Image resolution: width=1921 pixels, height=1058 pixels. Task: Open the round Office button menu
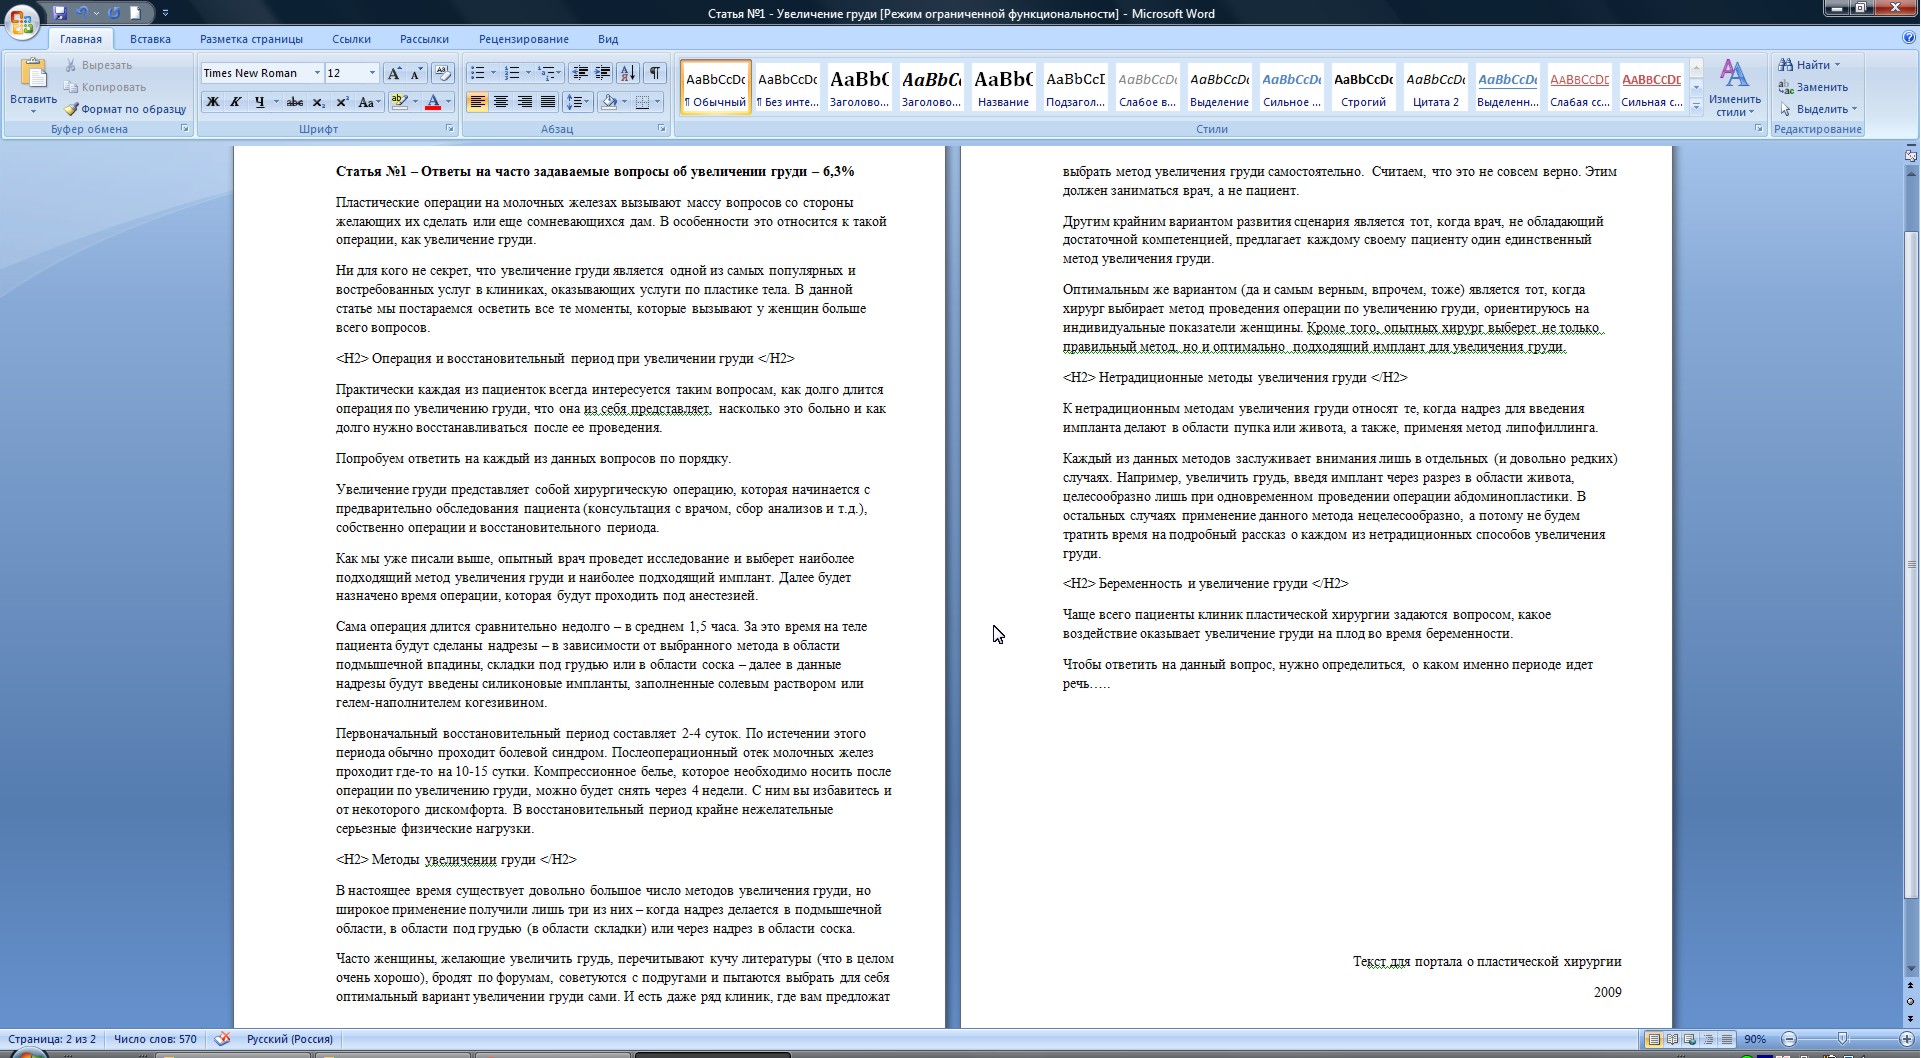click(x=22, y=22)
